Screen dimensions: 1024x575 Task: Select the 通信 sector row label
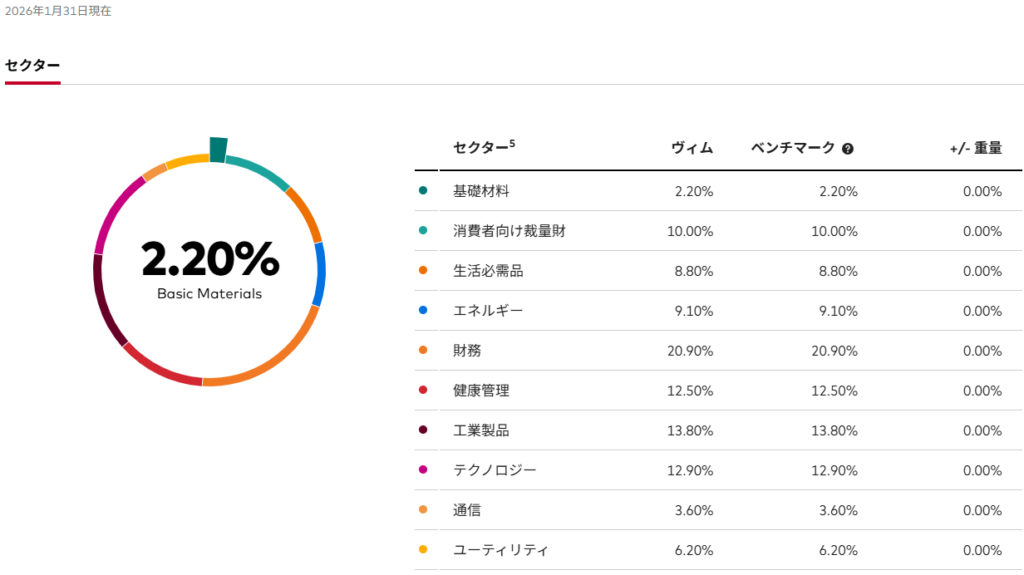tap(467, 510)
